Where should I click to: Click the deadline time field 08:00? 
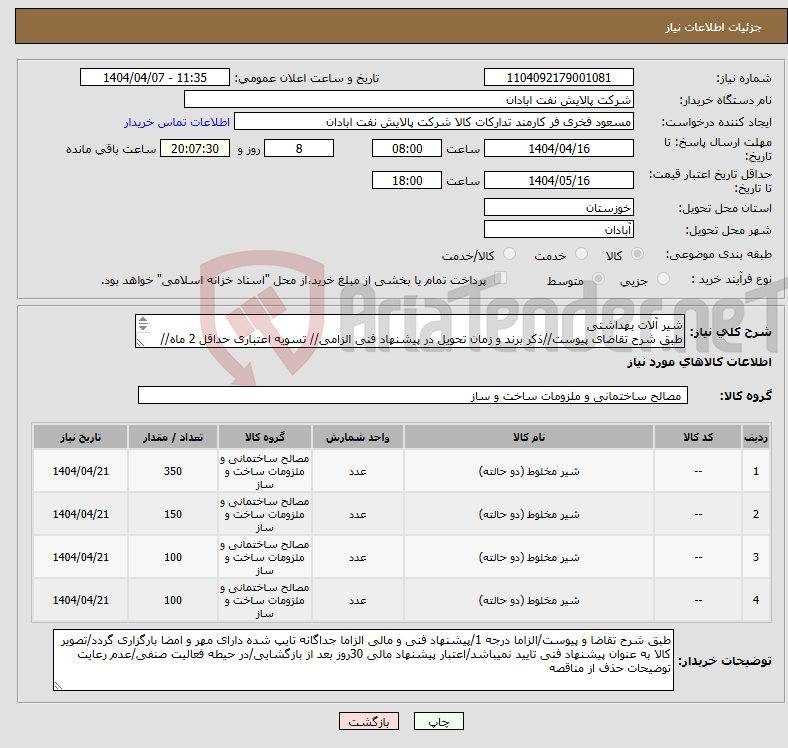click(x=407, y=149)
